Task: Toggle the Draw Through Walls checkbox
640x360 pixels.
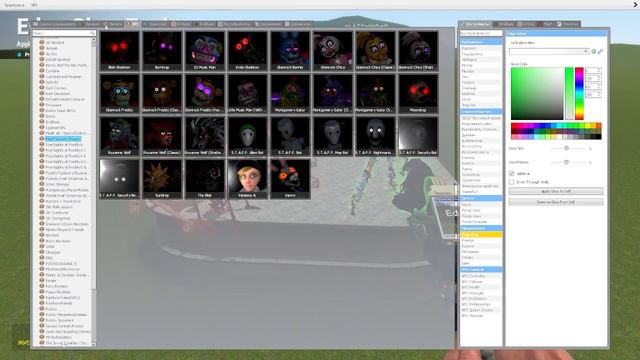Action: 511,182
